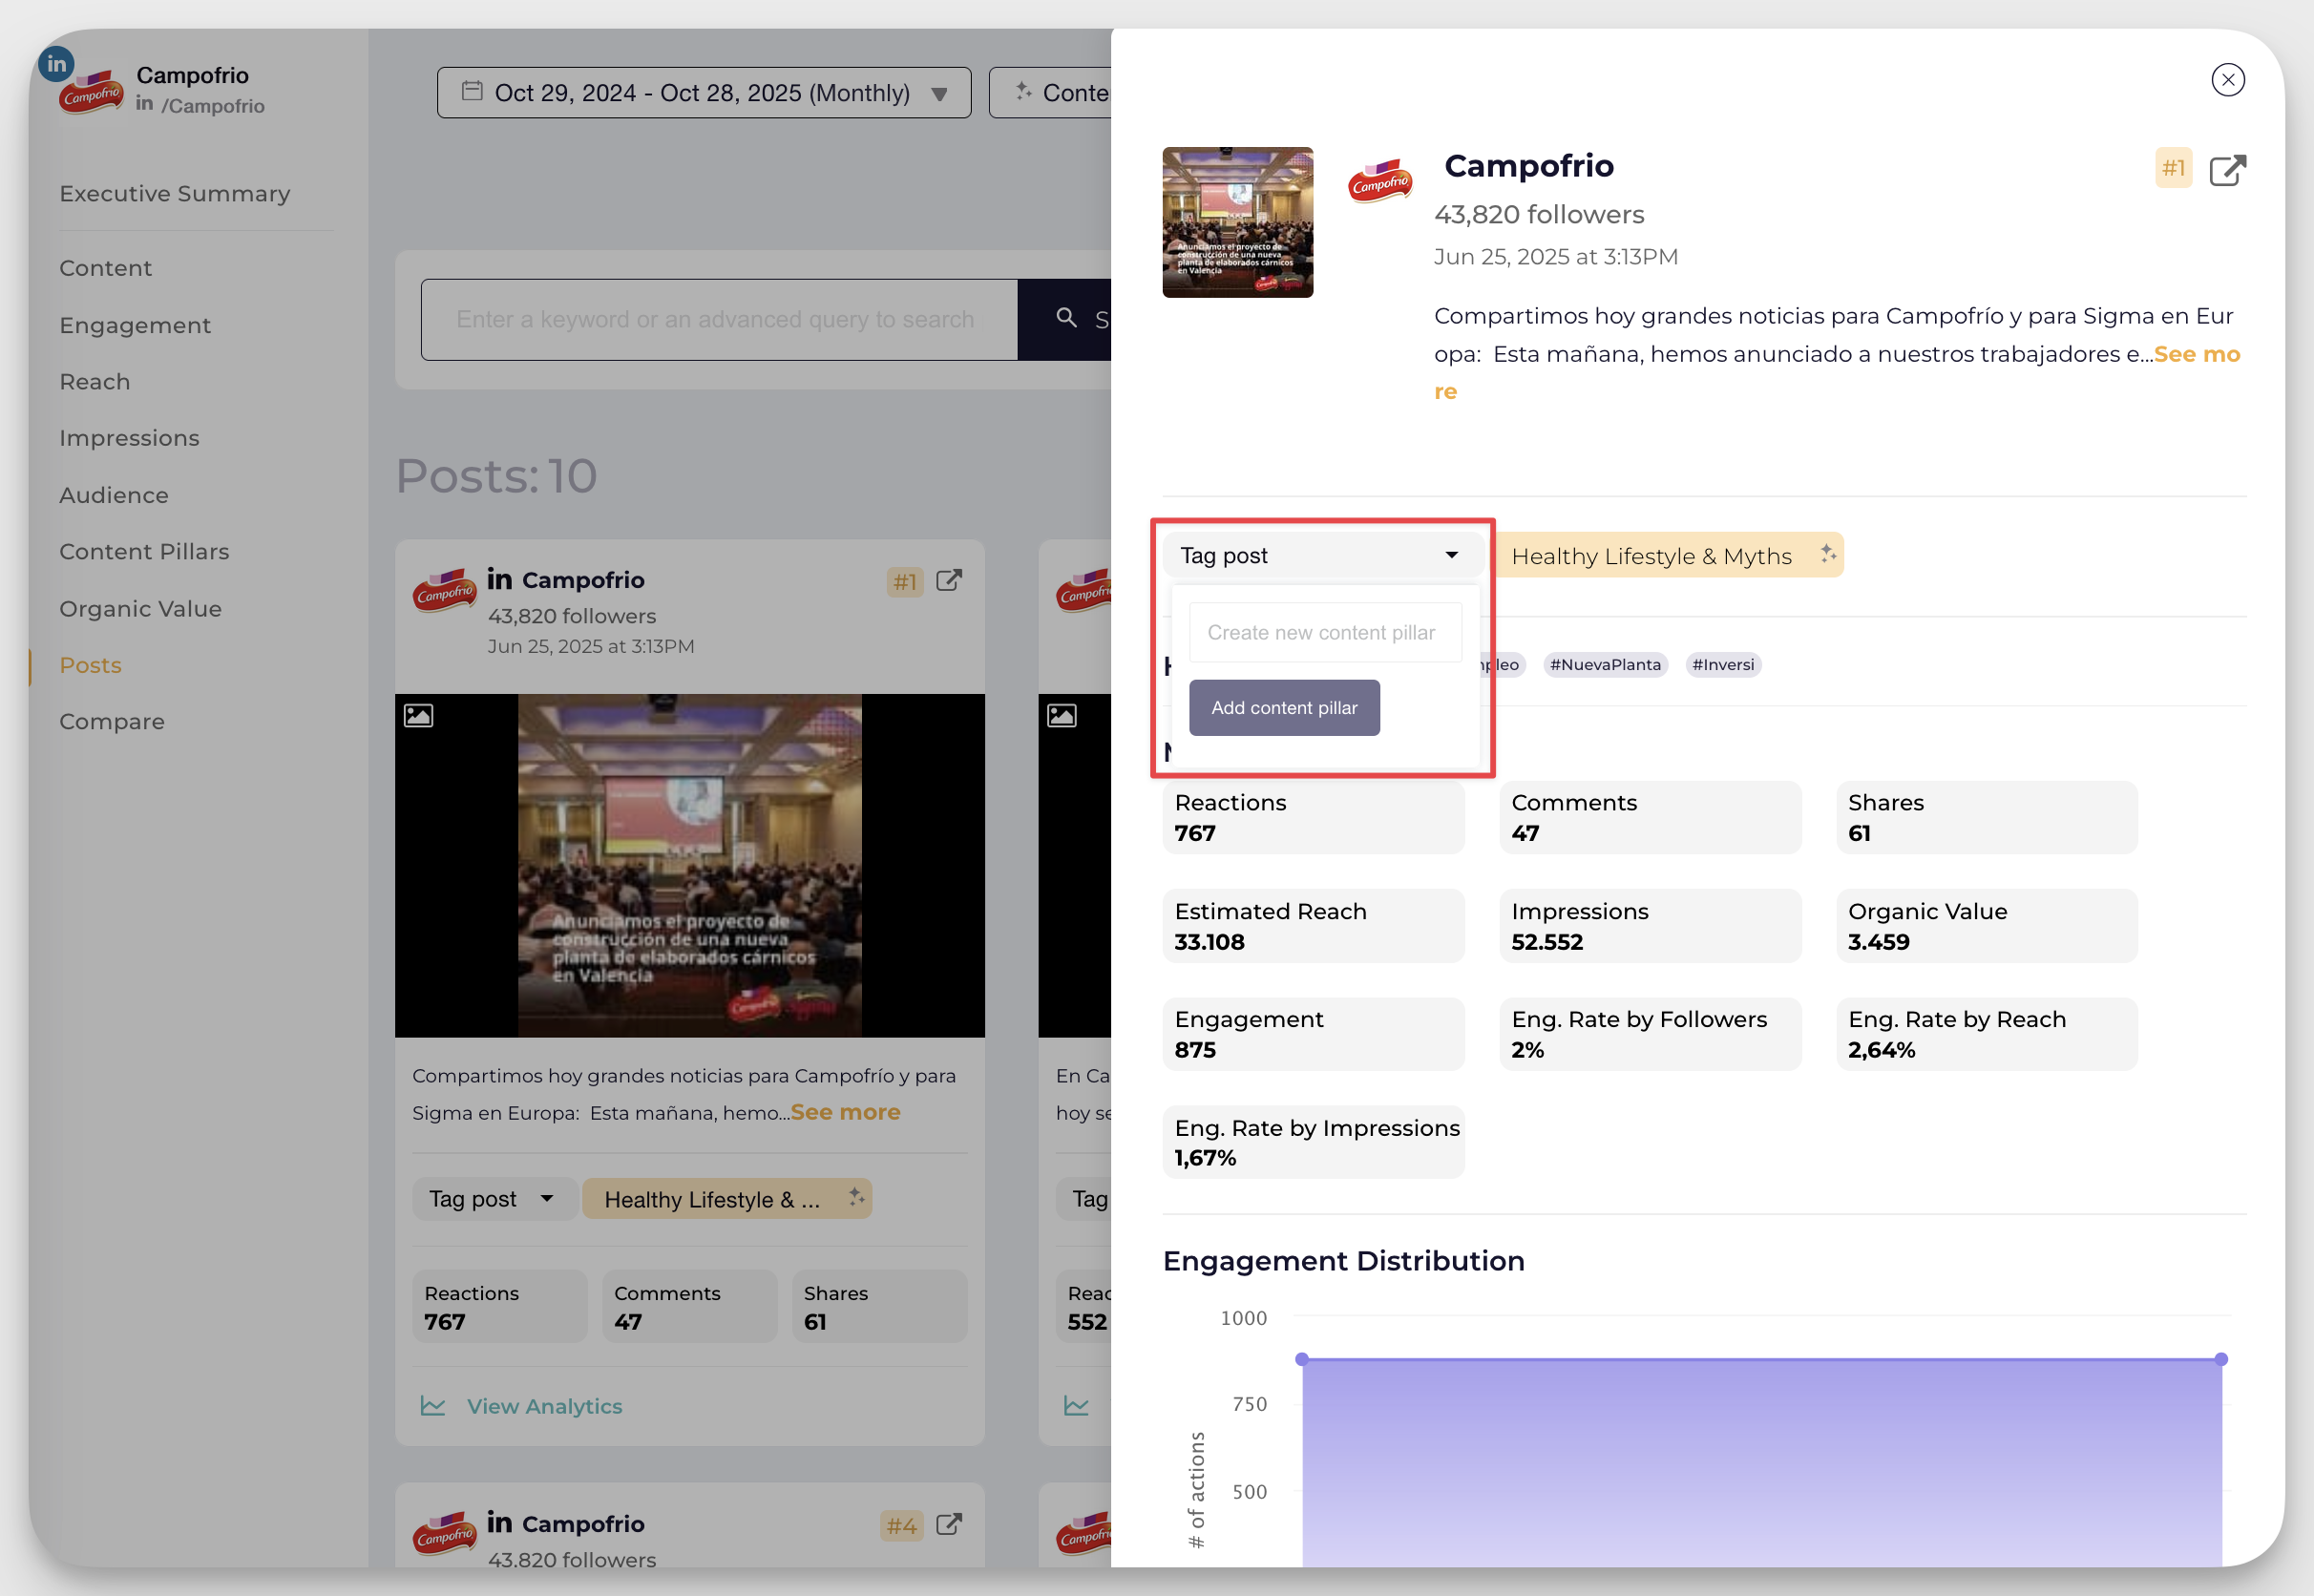Click the sparkle icon on Healthy Lifestyle & Myths tag
The image size is (2314, 1596).
pos(1829,554)
